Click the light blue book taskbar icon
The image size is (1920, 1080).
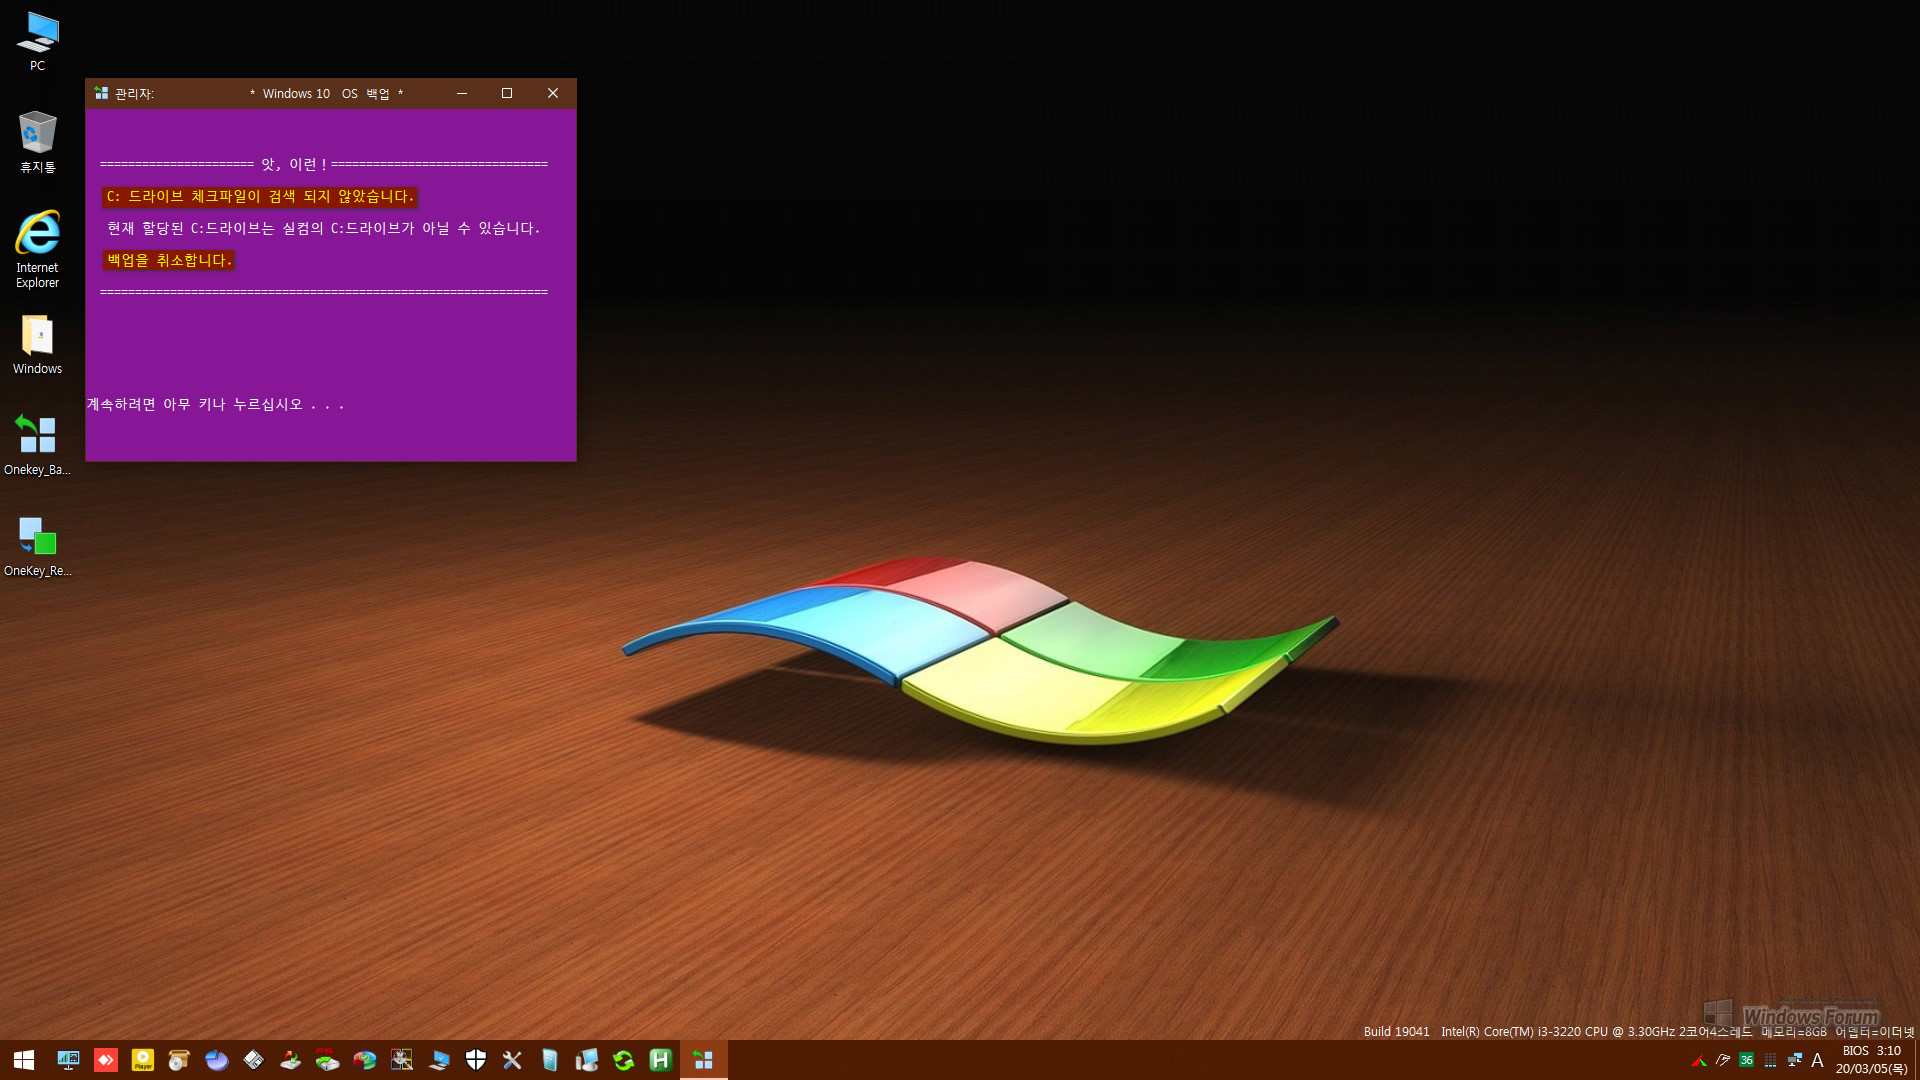click(x=550, y=1060)
